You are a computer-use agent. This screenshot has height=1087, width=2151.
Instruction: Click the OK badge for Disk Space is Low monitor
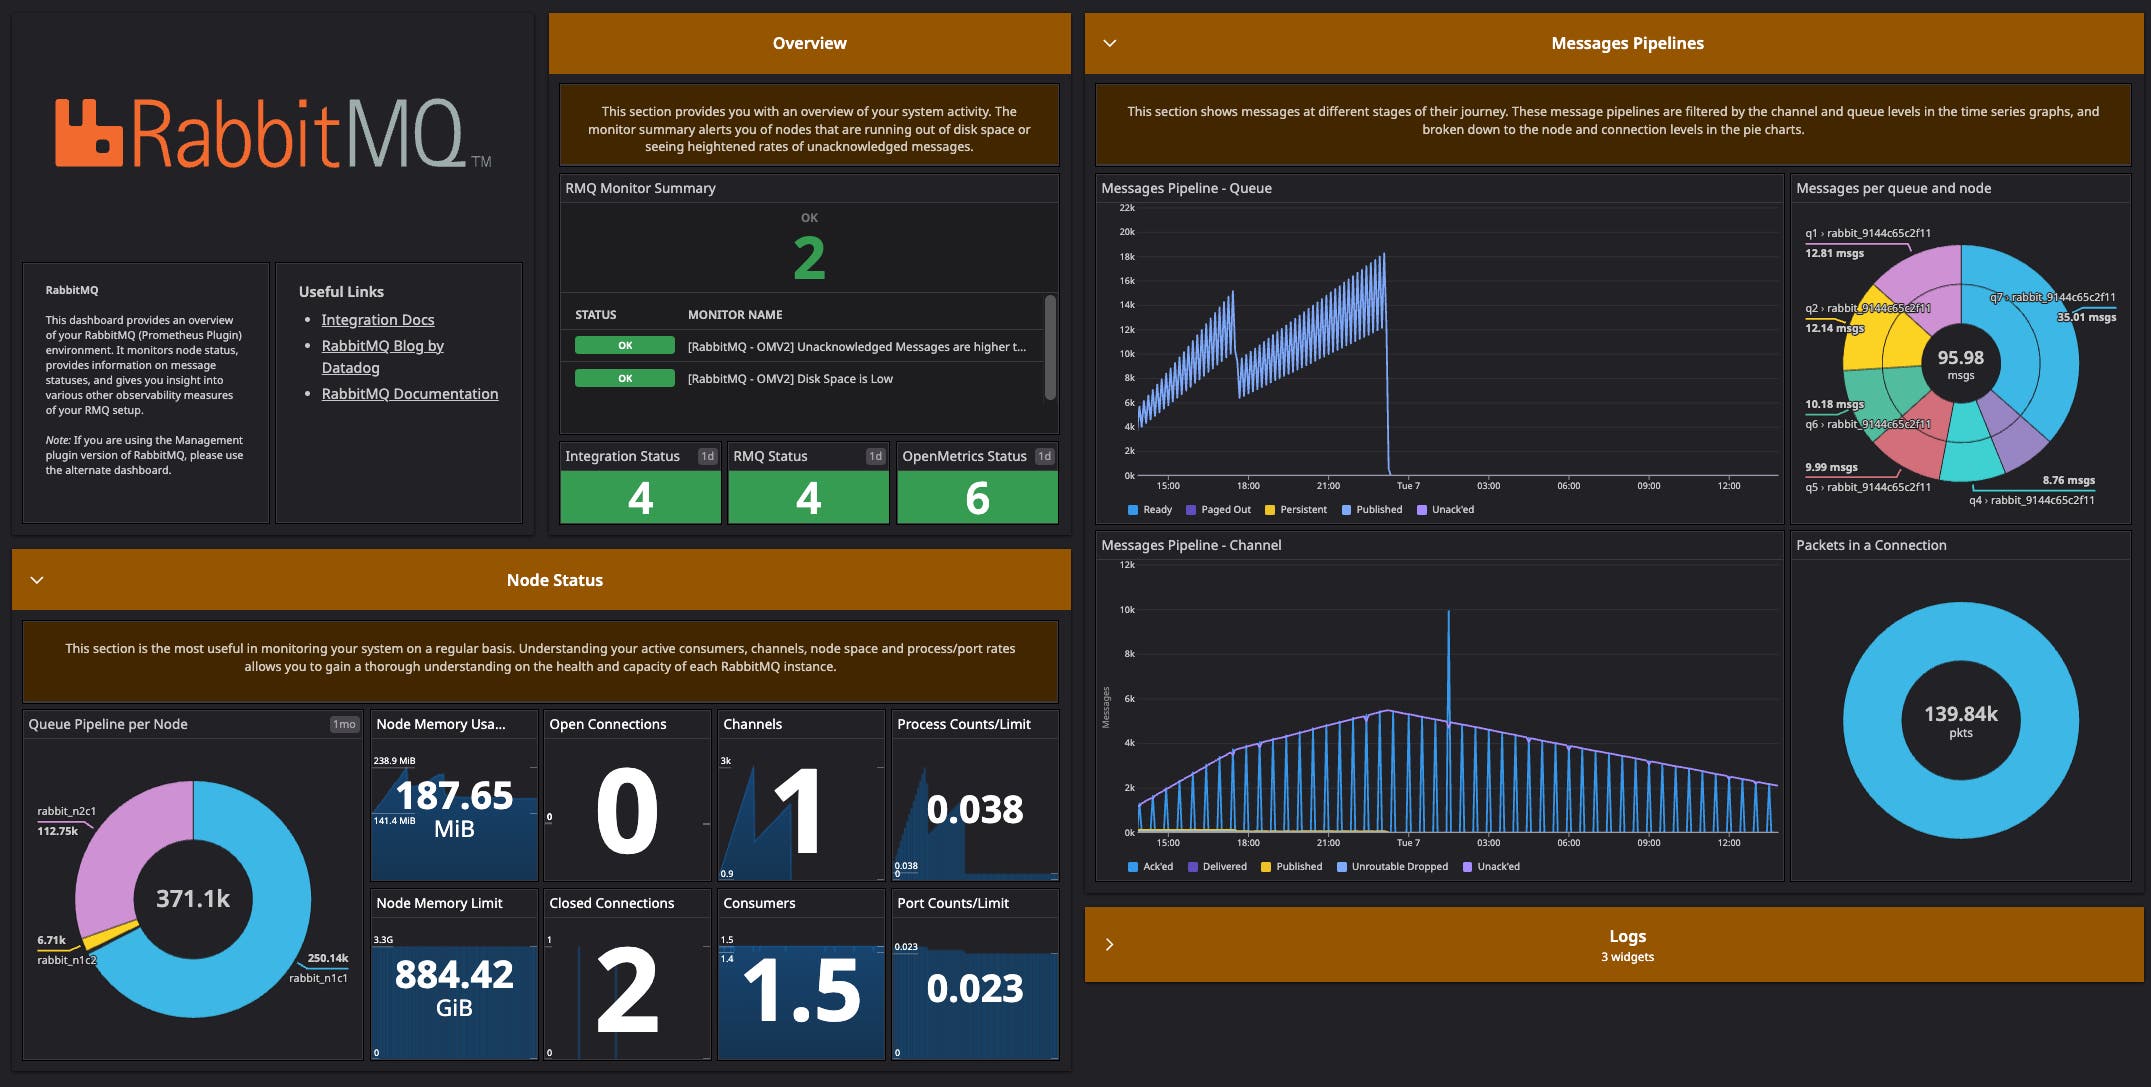623,378
